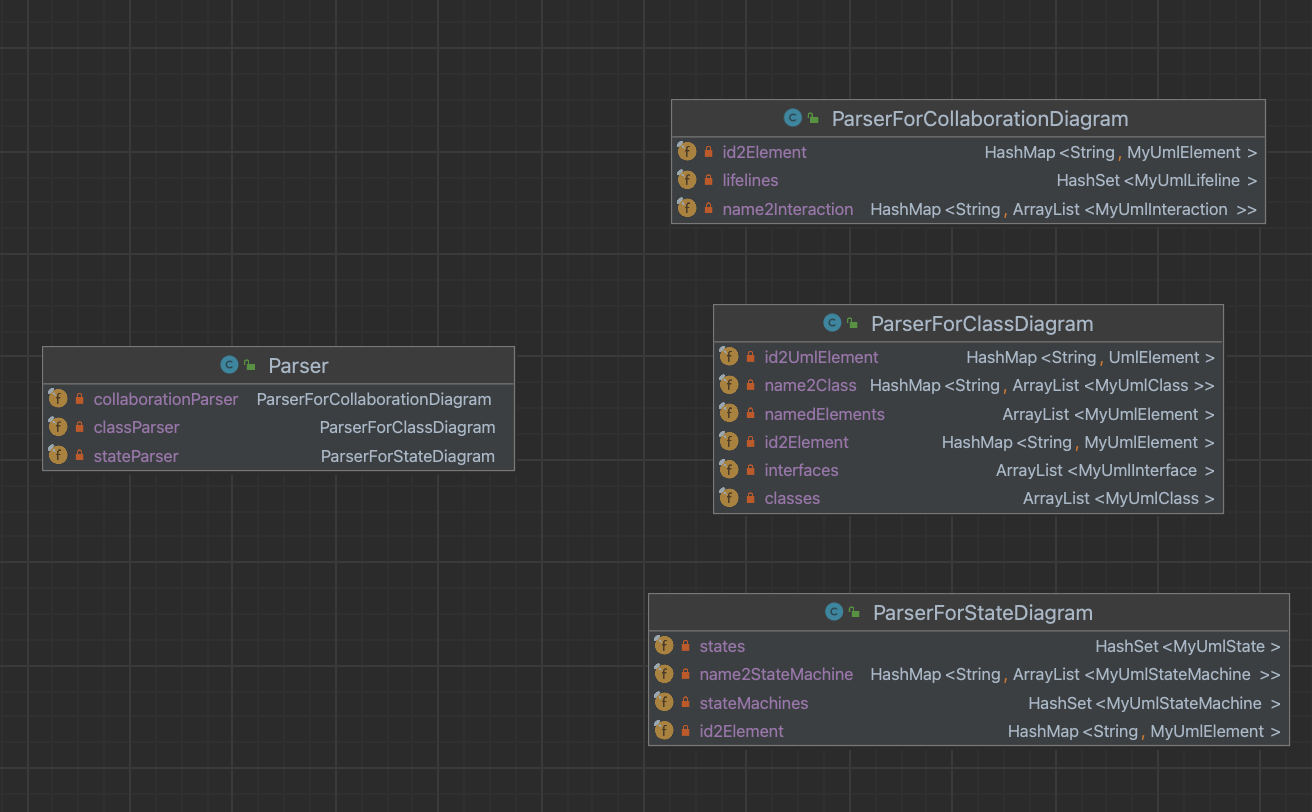Select the ParserForStateDiagram class box title
The width and height of the screenshot is (1312, 812).
[983, 612]
